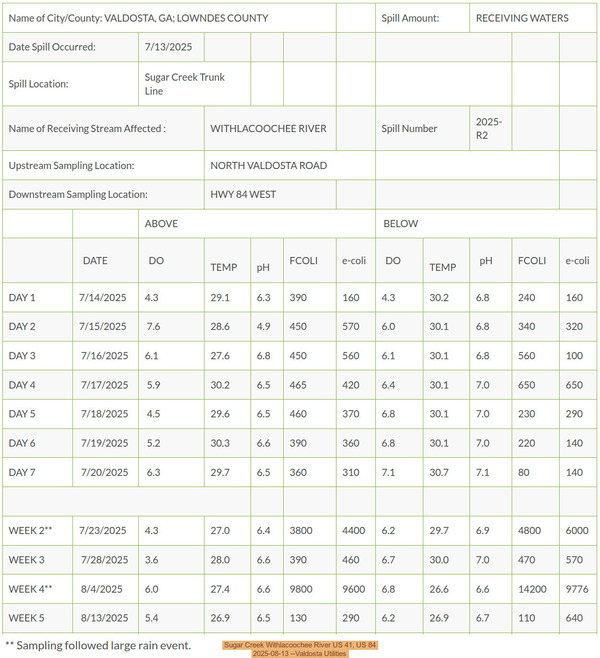Select WEEK 4 below e-coli value 9776
This screenshot has width=600, height=658.
(x=577, y=589)
